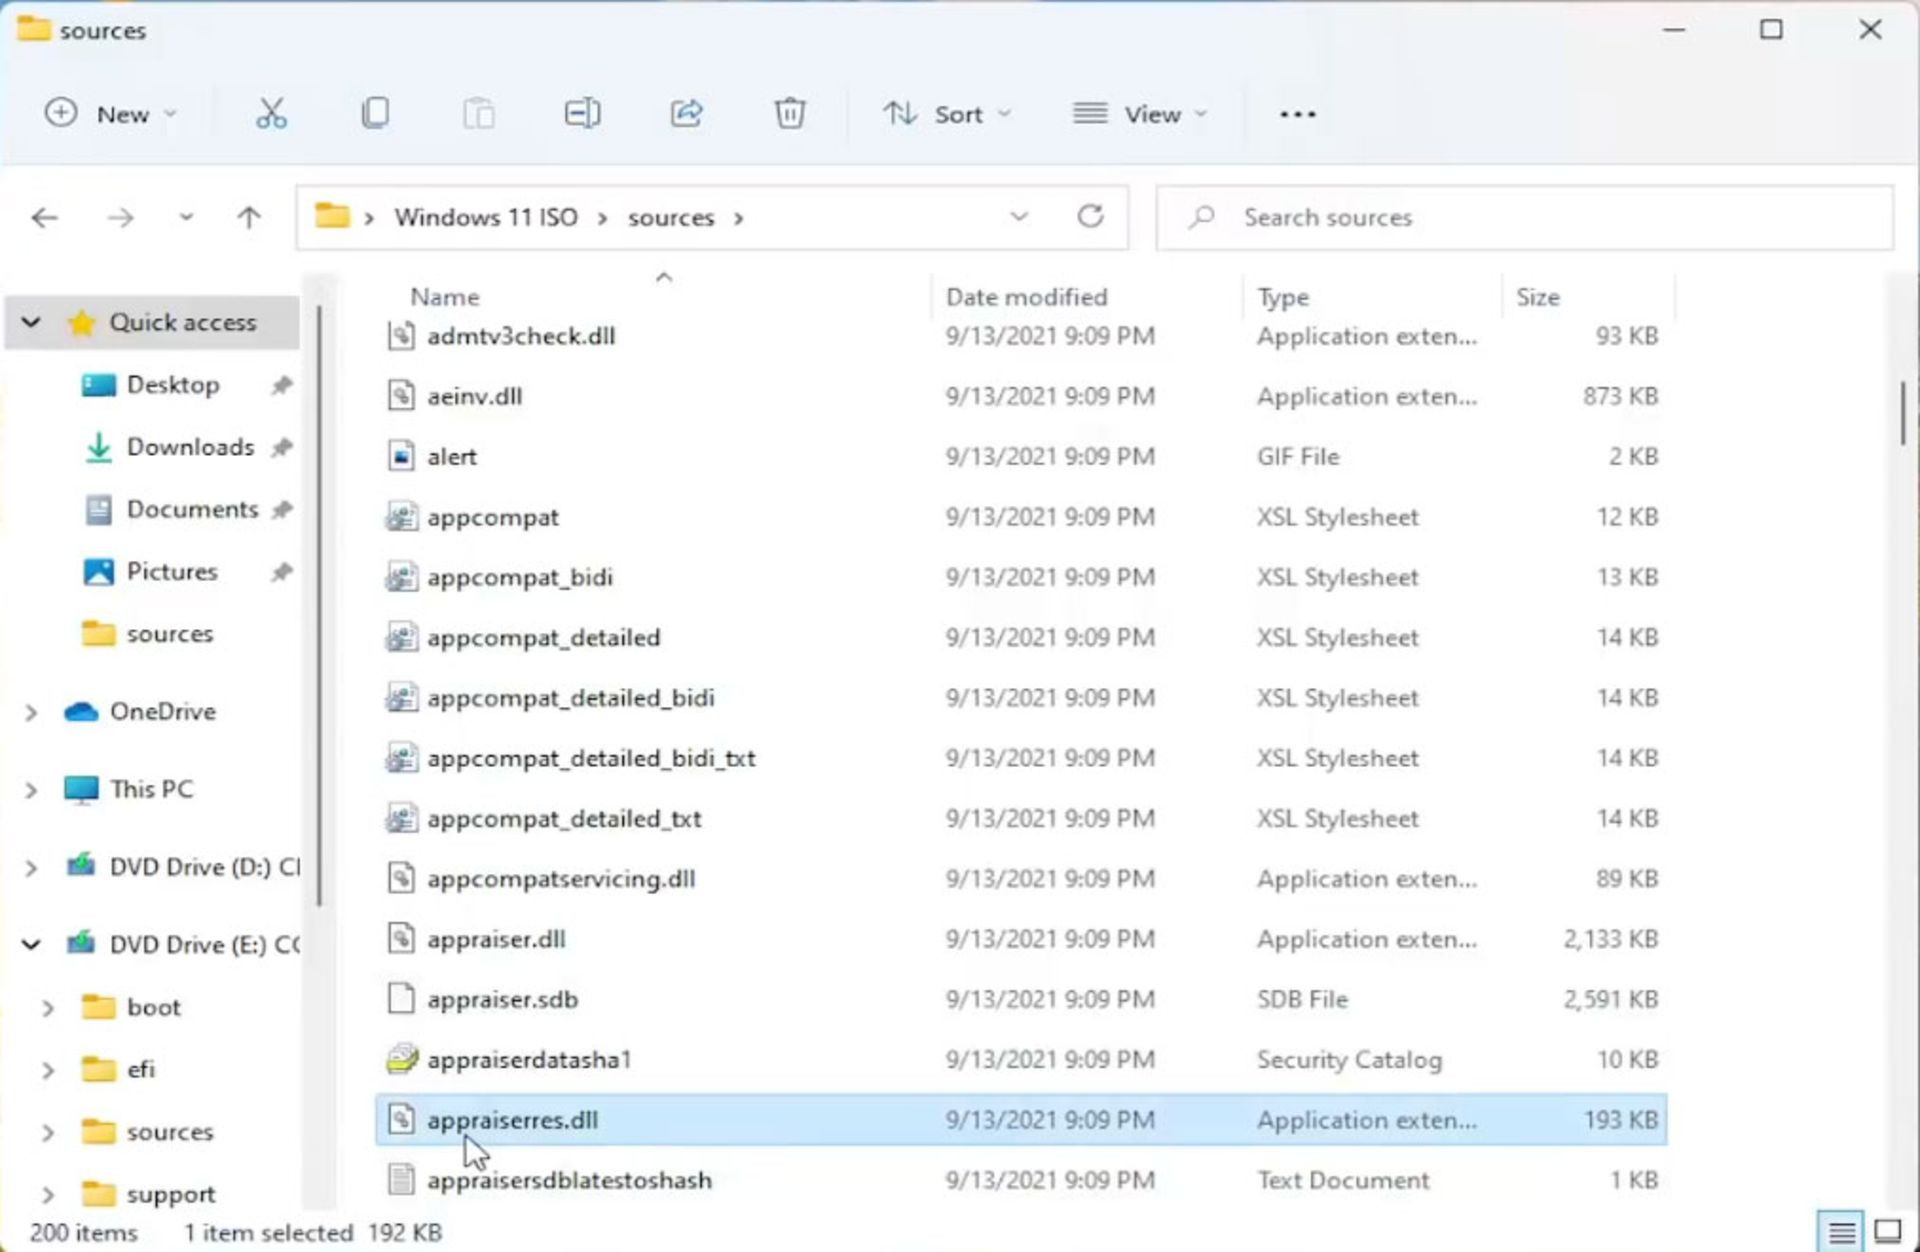The width and height of the screenshot is (1920, 1252).
Task: Click the Rename icon in toolbar
Action: [582, 113]
